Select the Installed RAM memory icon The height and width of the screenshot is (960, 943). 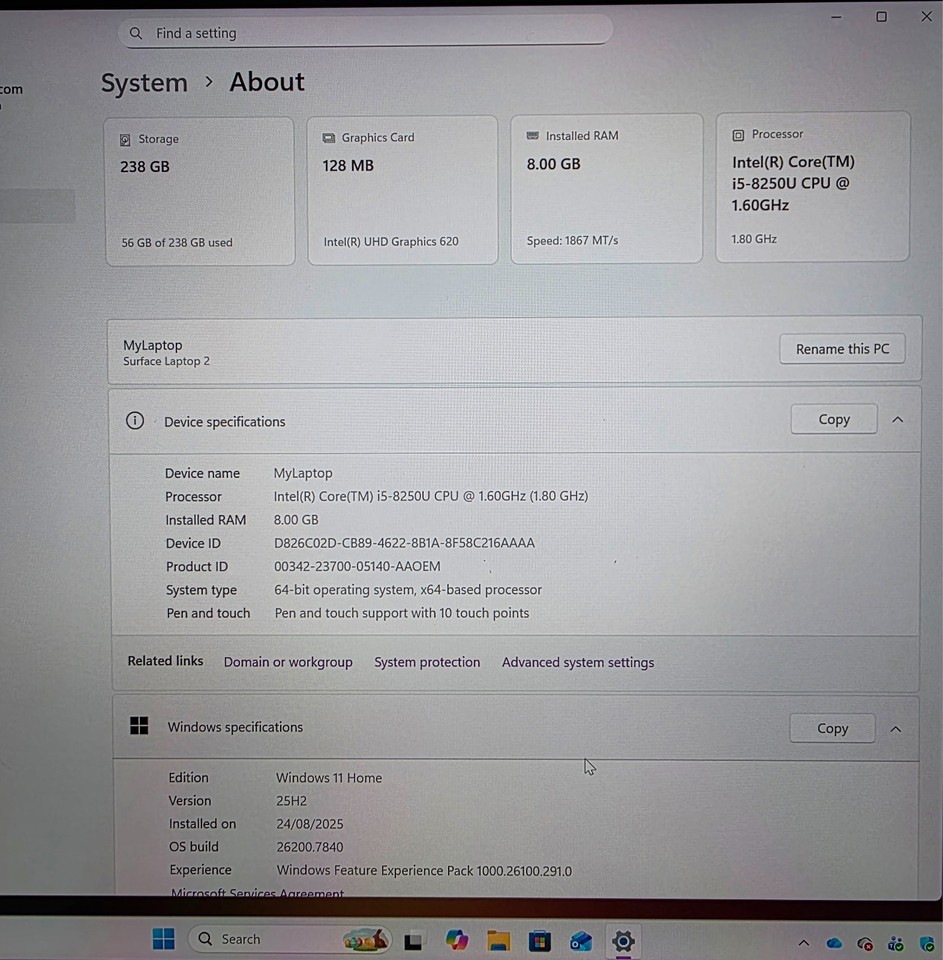point(533,136)
